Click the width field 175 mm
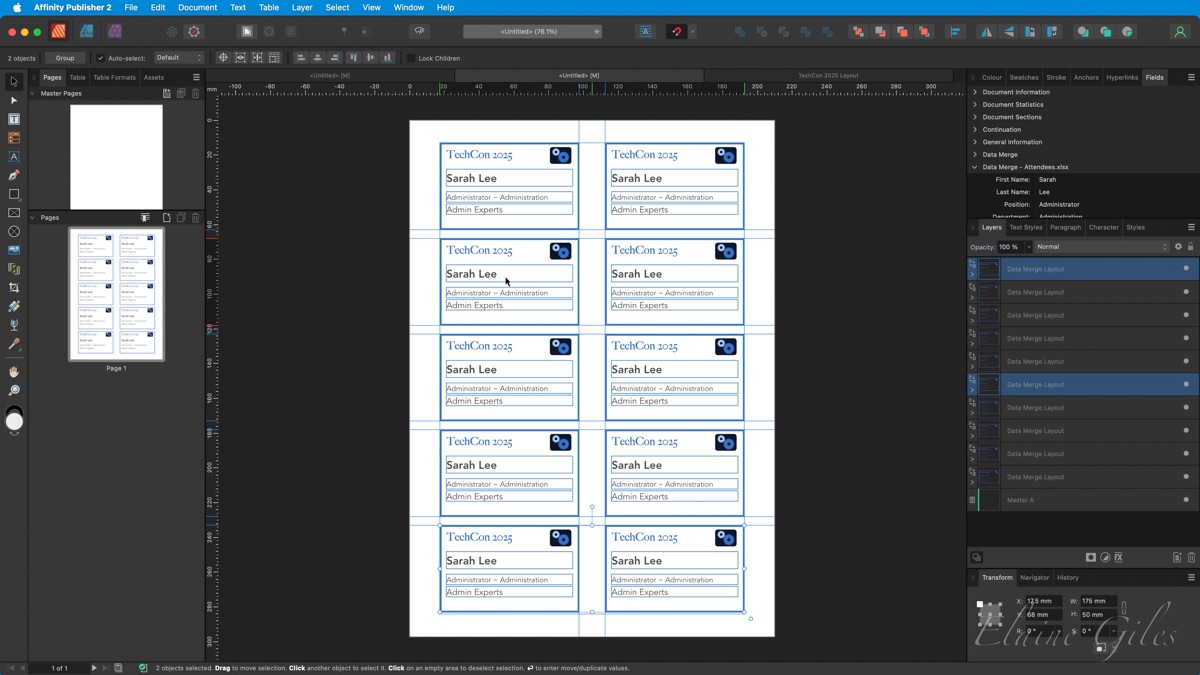The height and width of the screenshot is (675, 1200). coord(1099,601)
